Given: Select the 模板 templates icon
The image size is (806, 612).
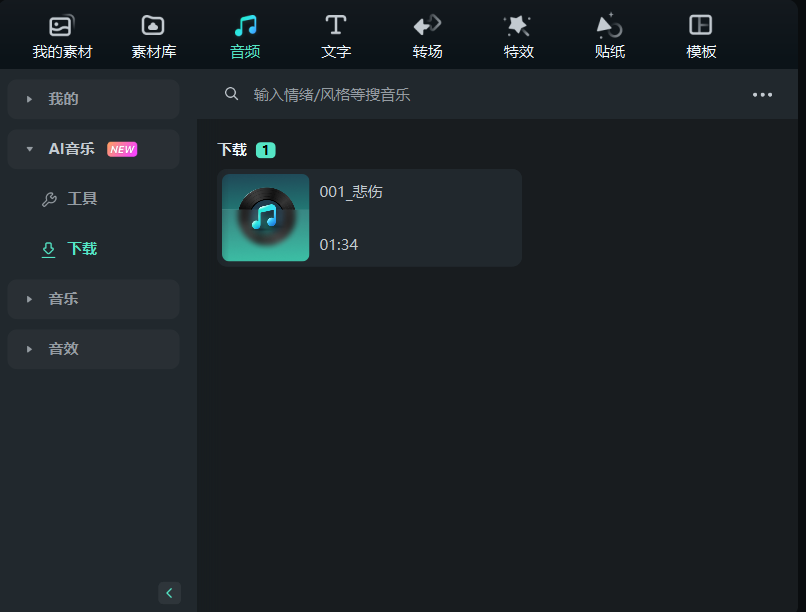Looking at the screenshot, I should tap(700, 24).
